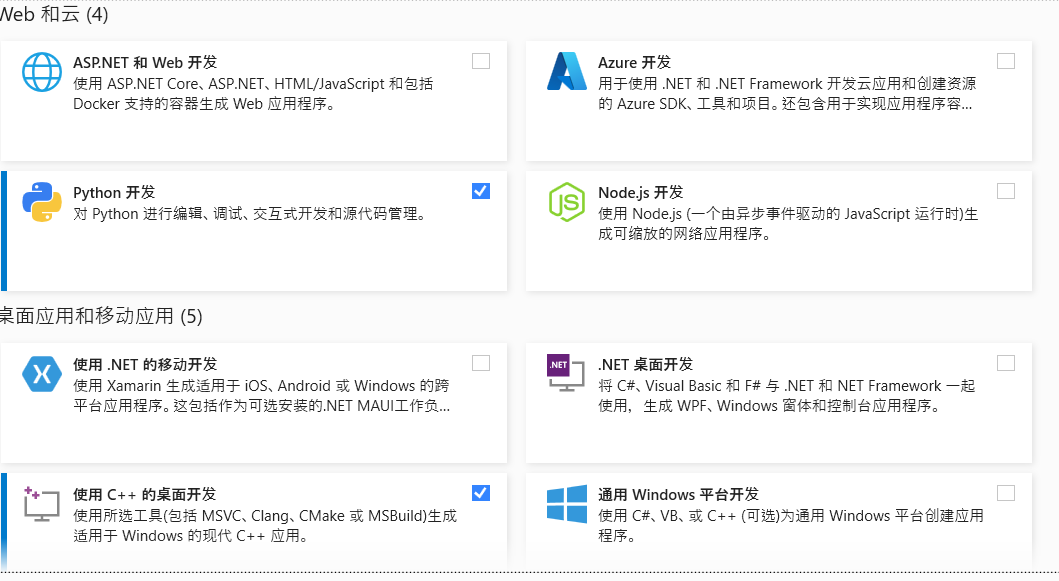
Task: Click the 使用 .NET 的移动开发 title
Action: tap(145, 365)
